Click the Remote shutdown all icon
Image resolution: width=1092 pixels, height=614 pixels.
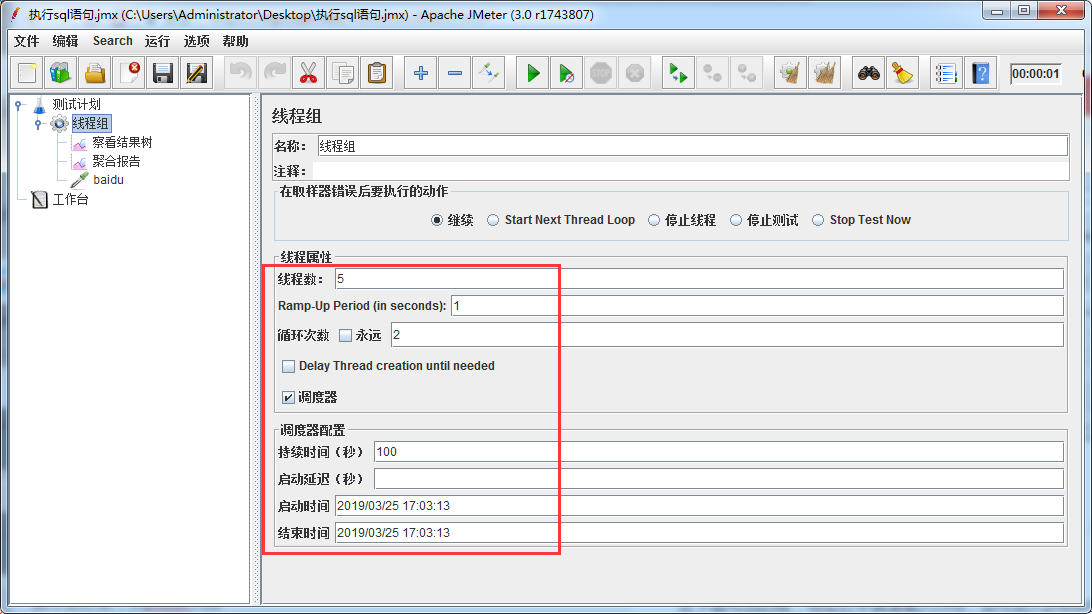tap(747, 73)
